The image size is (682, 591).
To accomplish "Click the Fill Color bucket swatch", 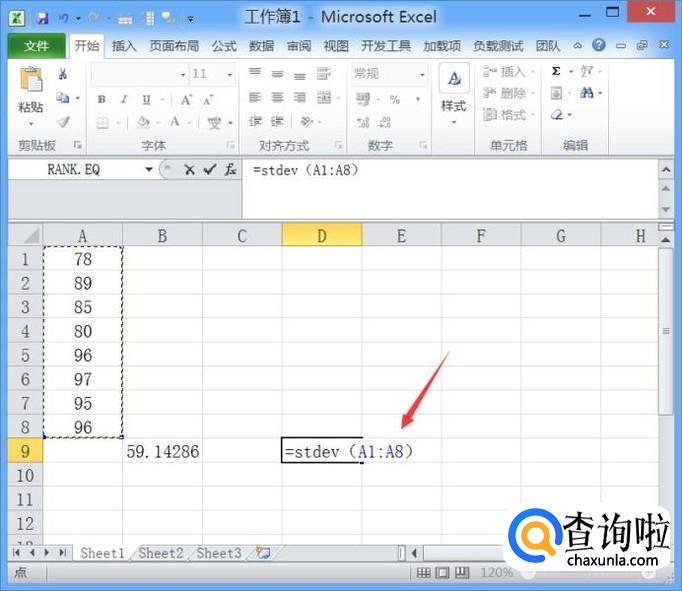I will (x=143, y=122).
